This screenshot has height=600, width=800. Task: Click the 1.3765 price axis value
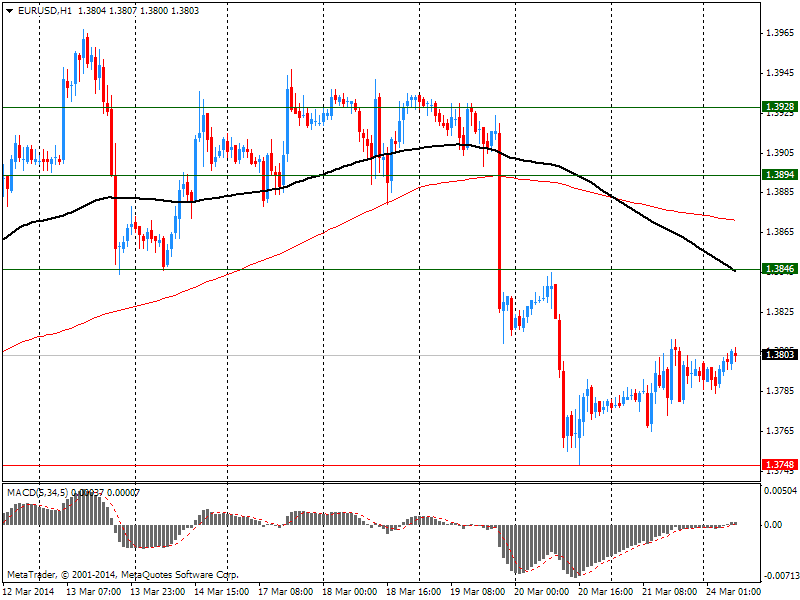pyautogui.click(x=780, y=431)
